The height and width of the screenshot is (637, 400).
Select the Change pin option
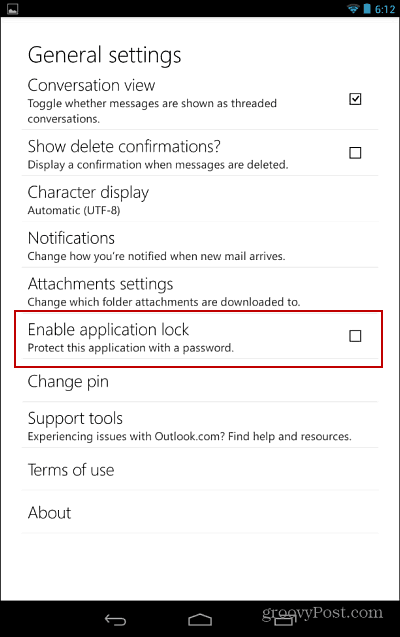pyautogui.click(x=200, y=381)
